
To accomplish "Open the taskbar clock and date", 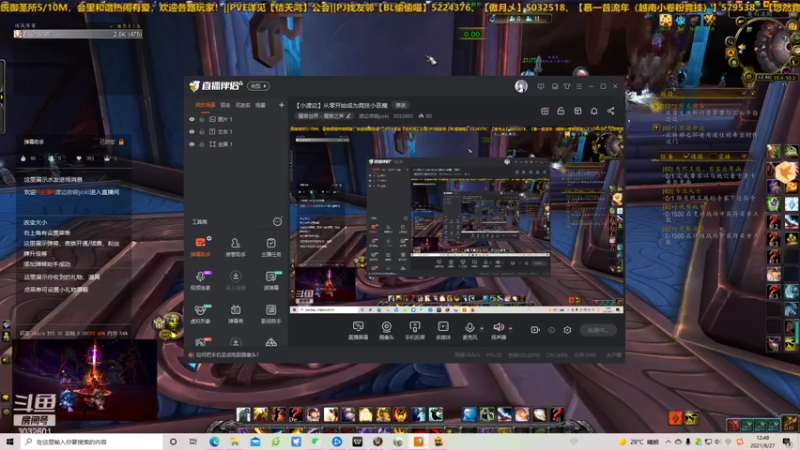I will [762, 442].
